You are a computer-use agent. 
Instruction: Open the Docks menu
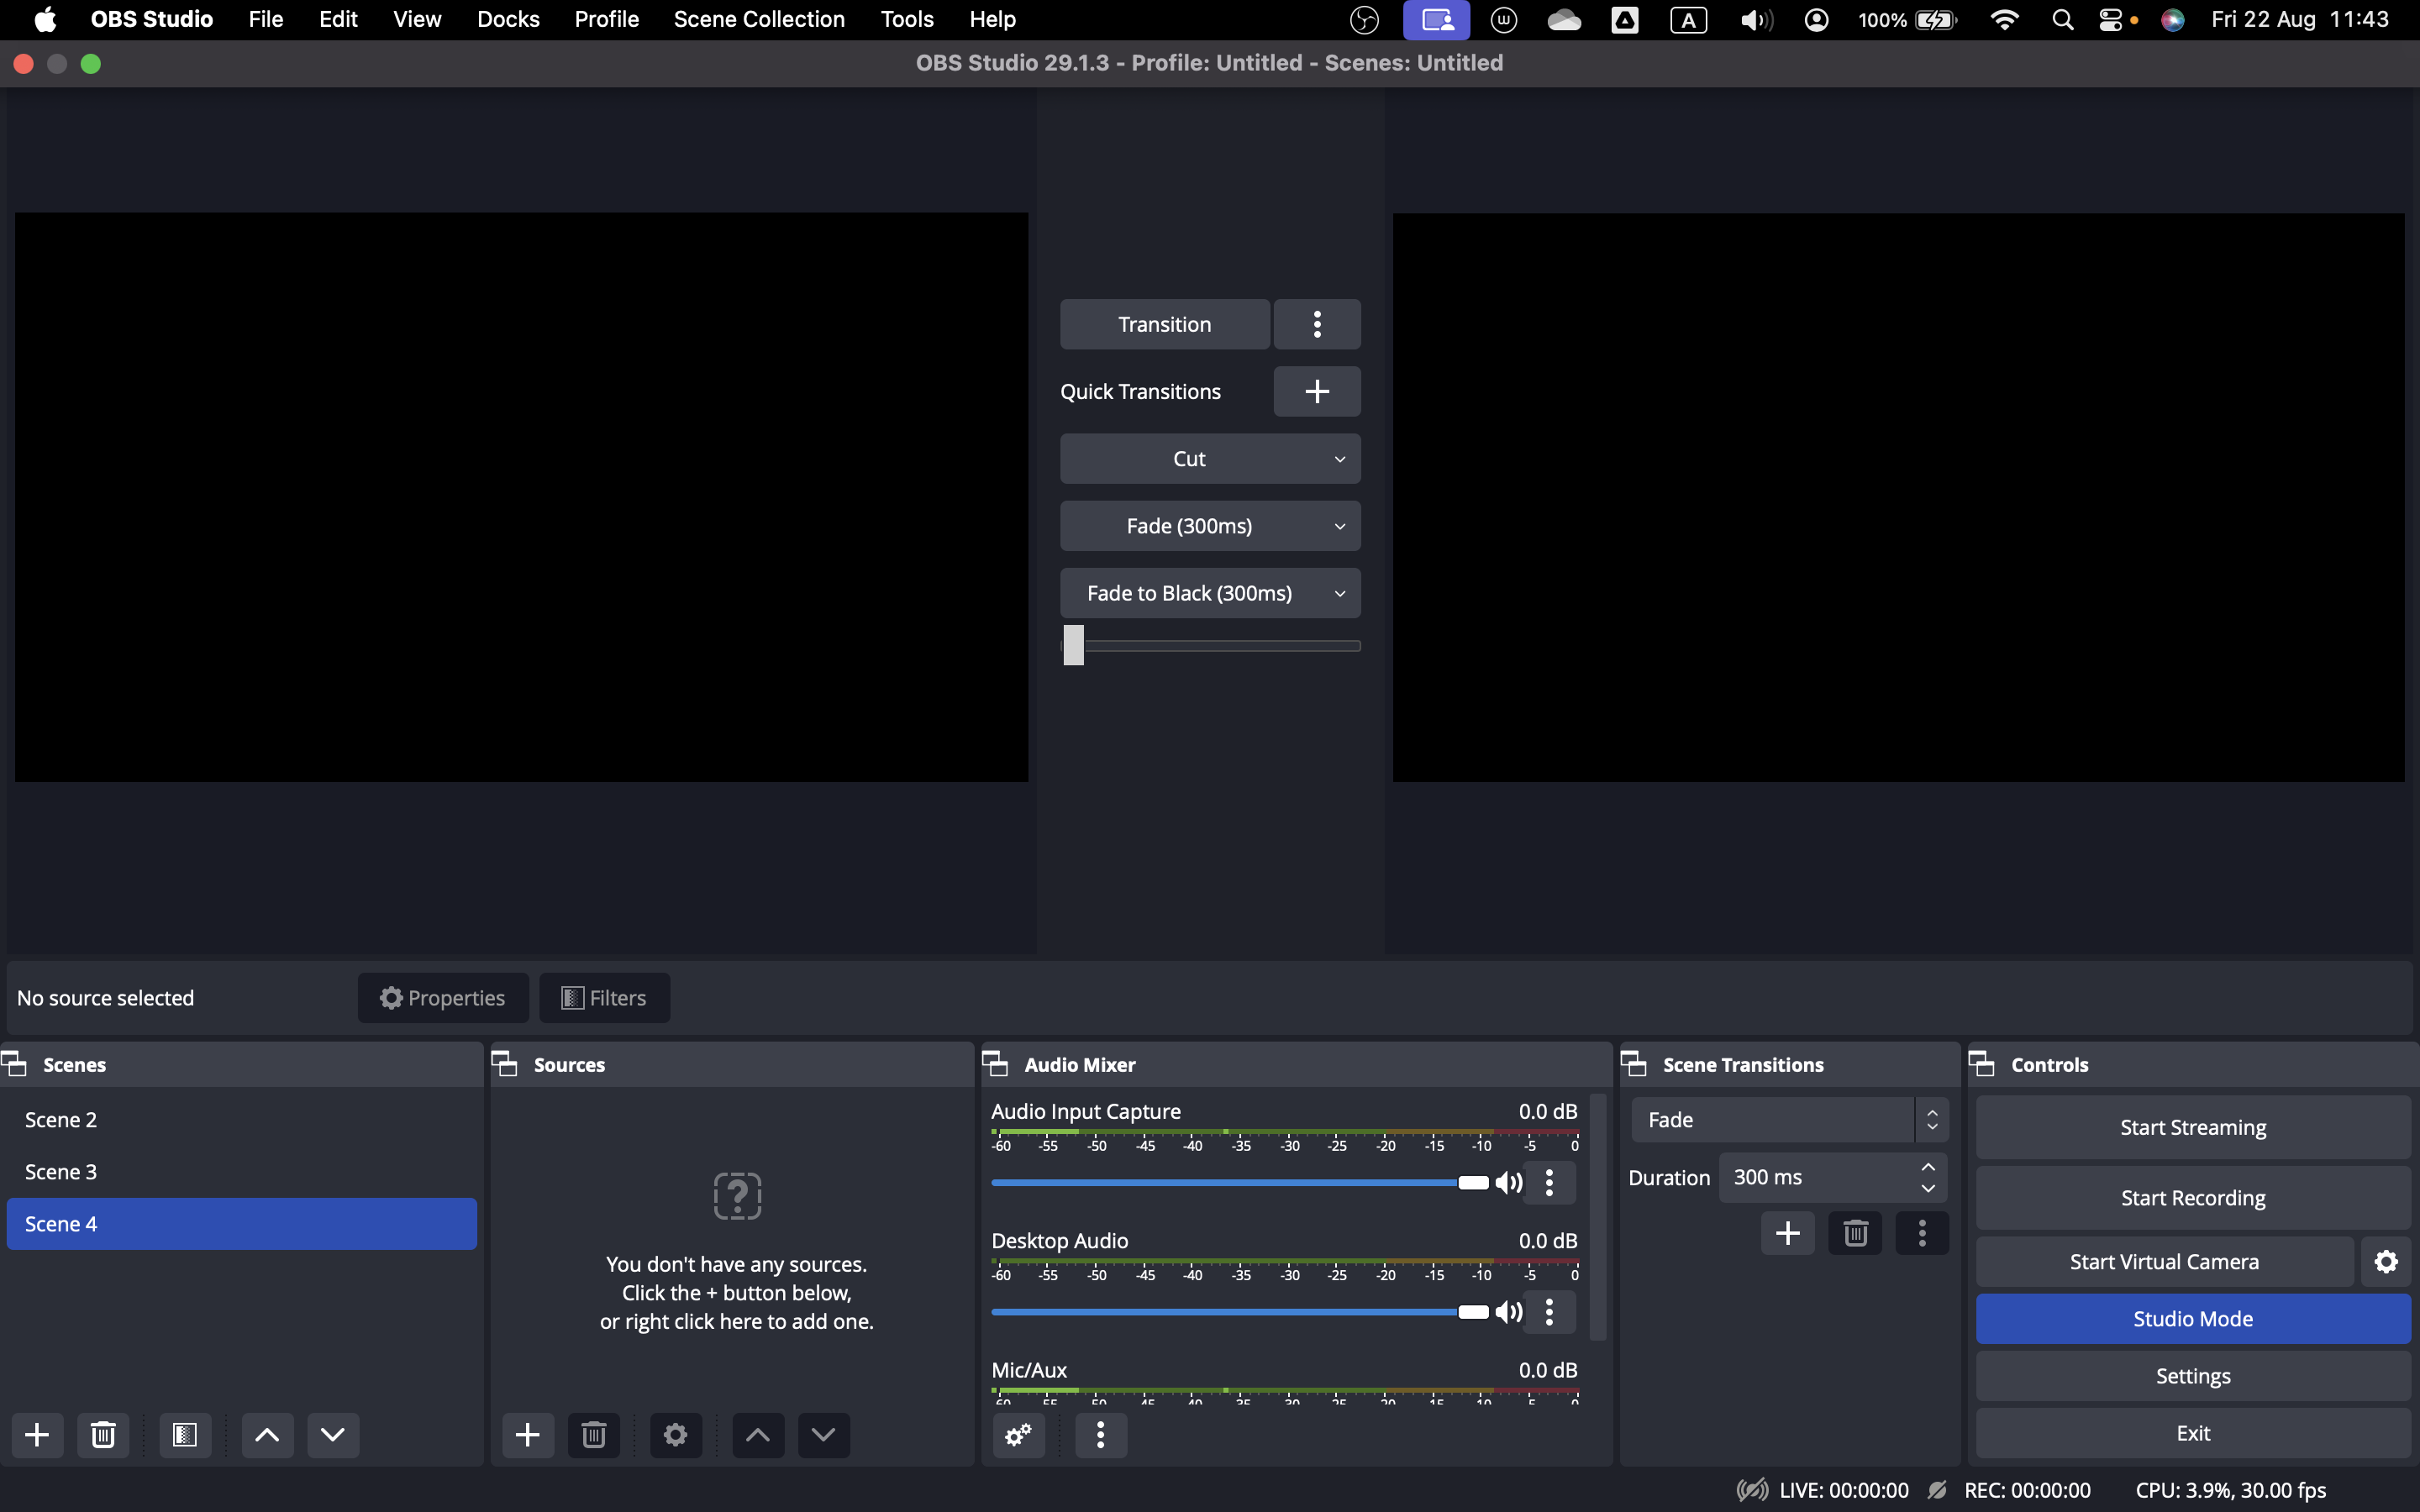(x=508, y=19)
